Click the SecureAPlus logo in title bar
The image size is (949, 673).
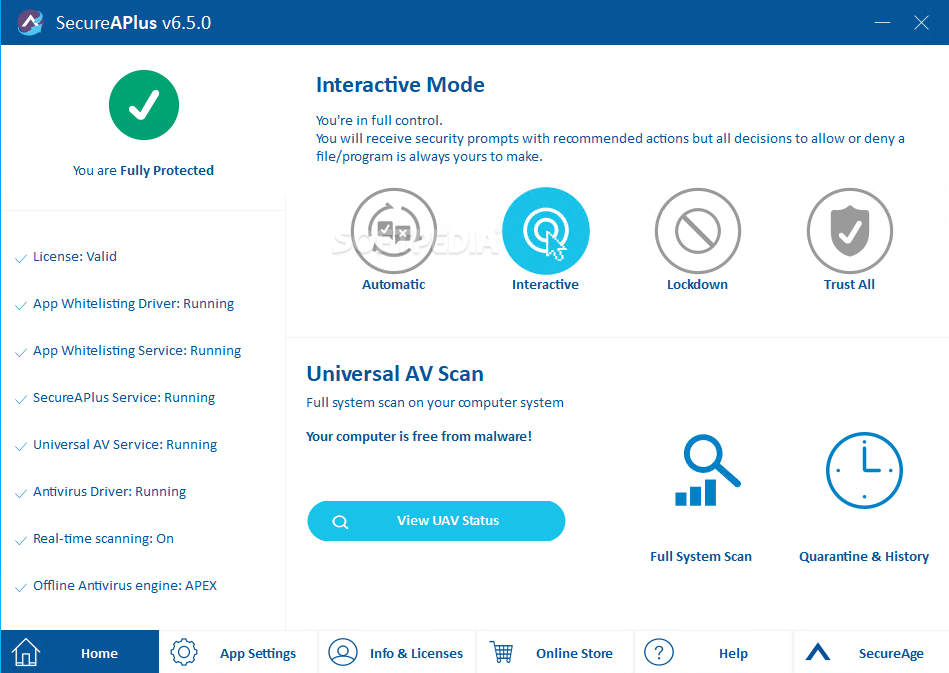click(x=30, y=23)
